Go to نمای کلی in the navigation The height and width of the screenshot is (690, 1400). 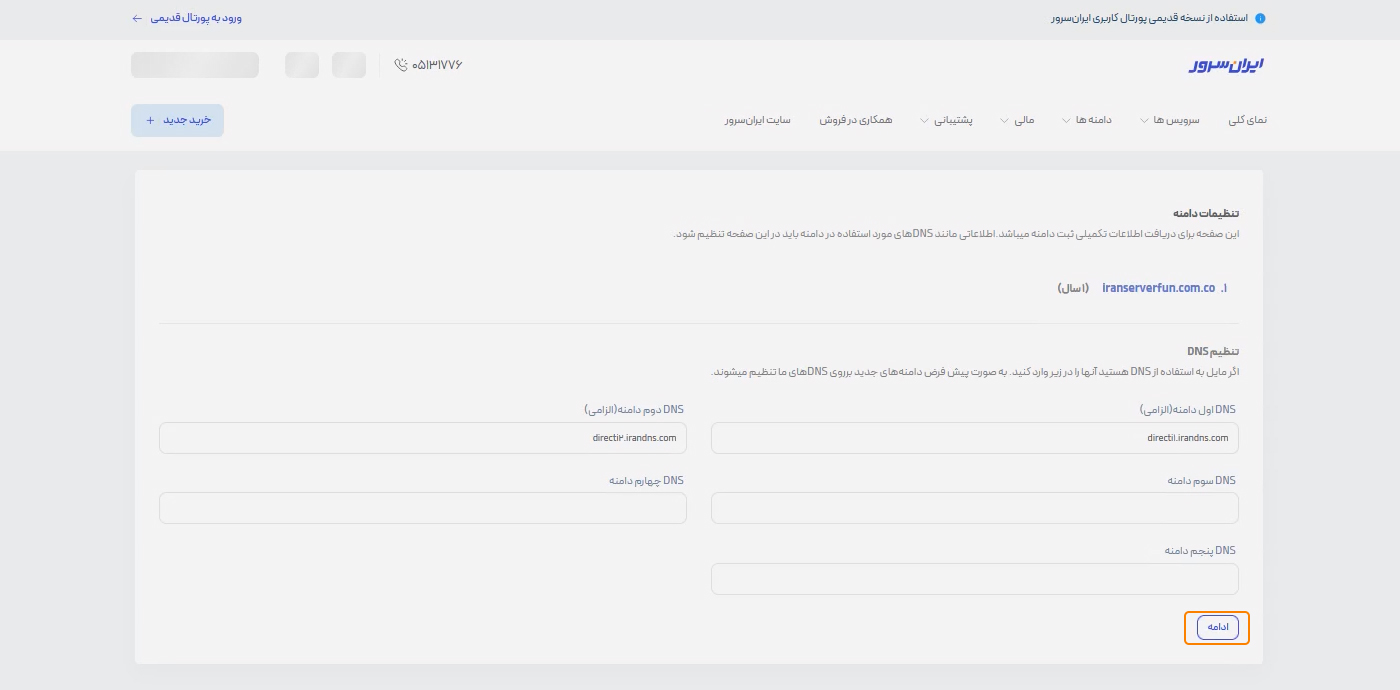tap(1247, 120)
